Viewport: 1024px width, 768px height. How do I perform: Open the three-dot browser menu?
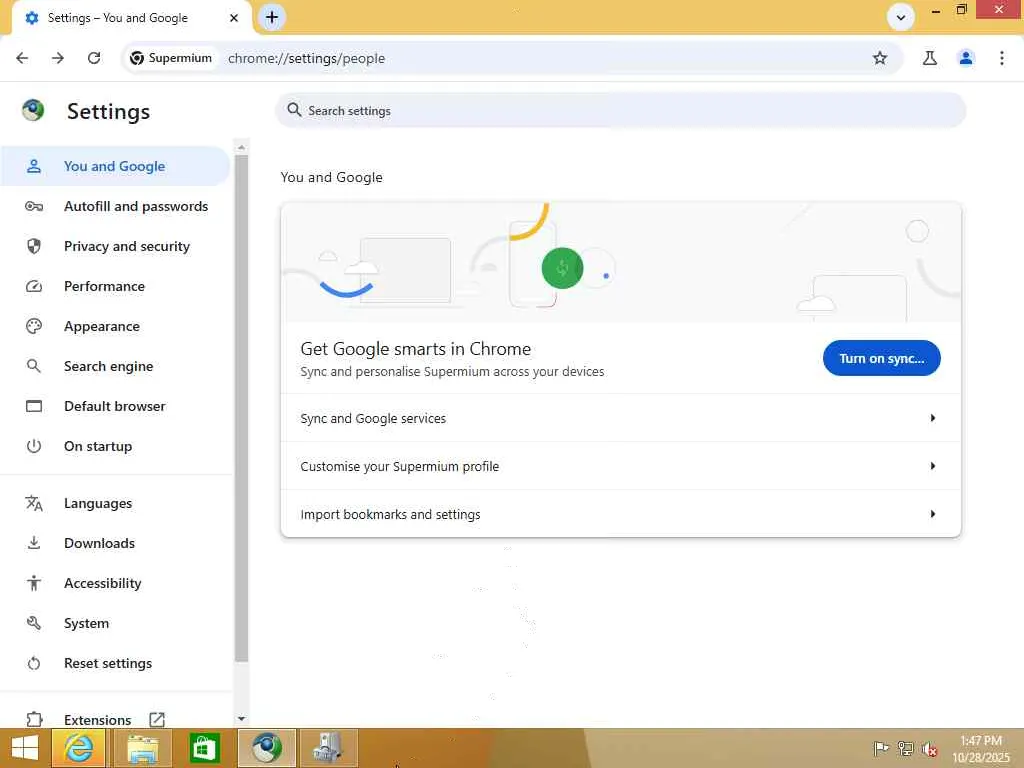click(x=1002, y=58)
